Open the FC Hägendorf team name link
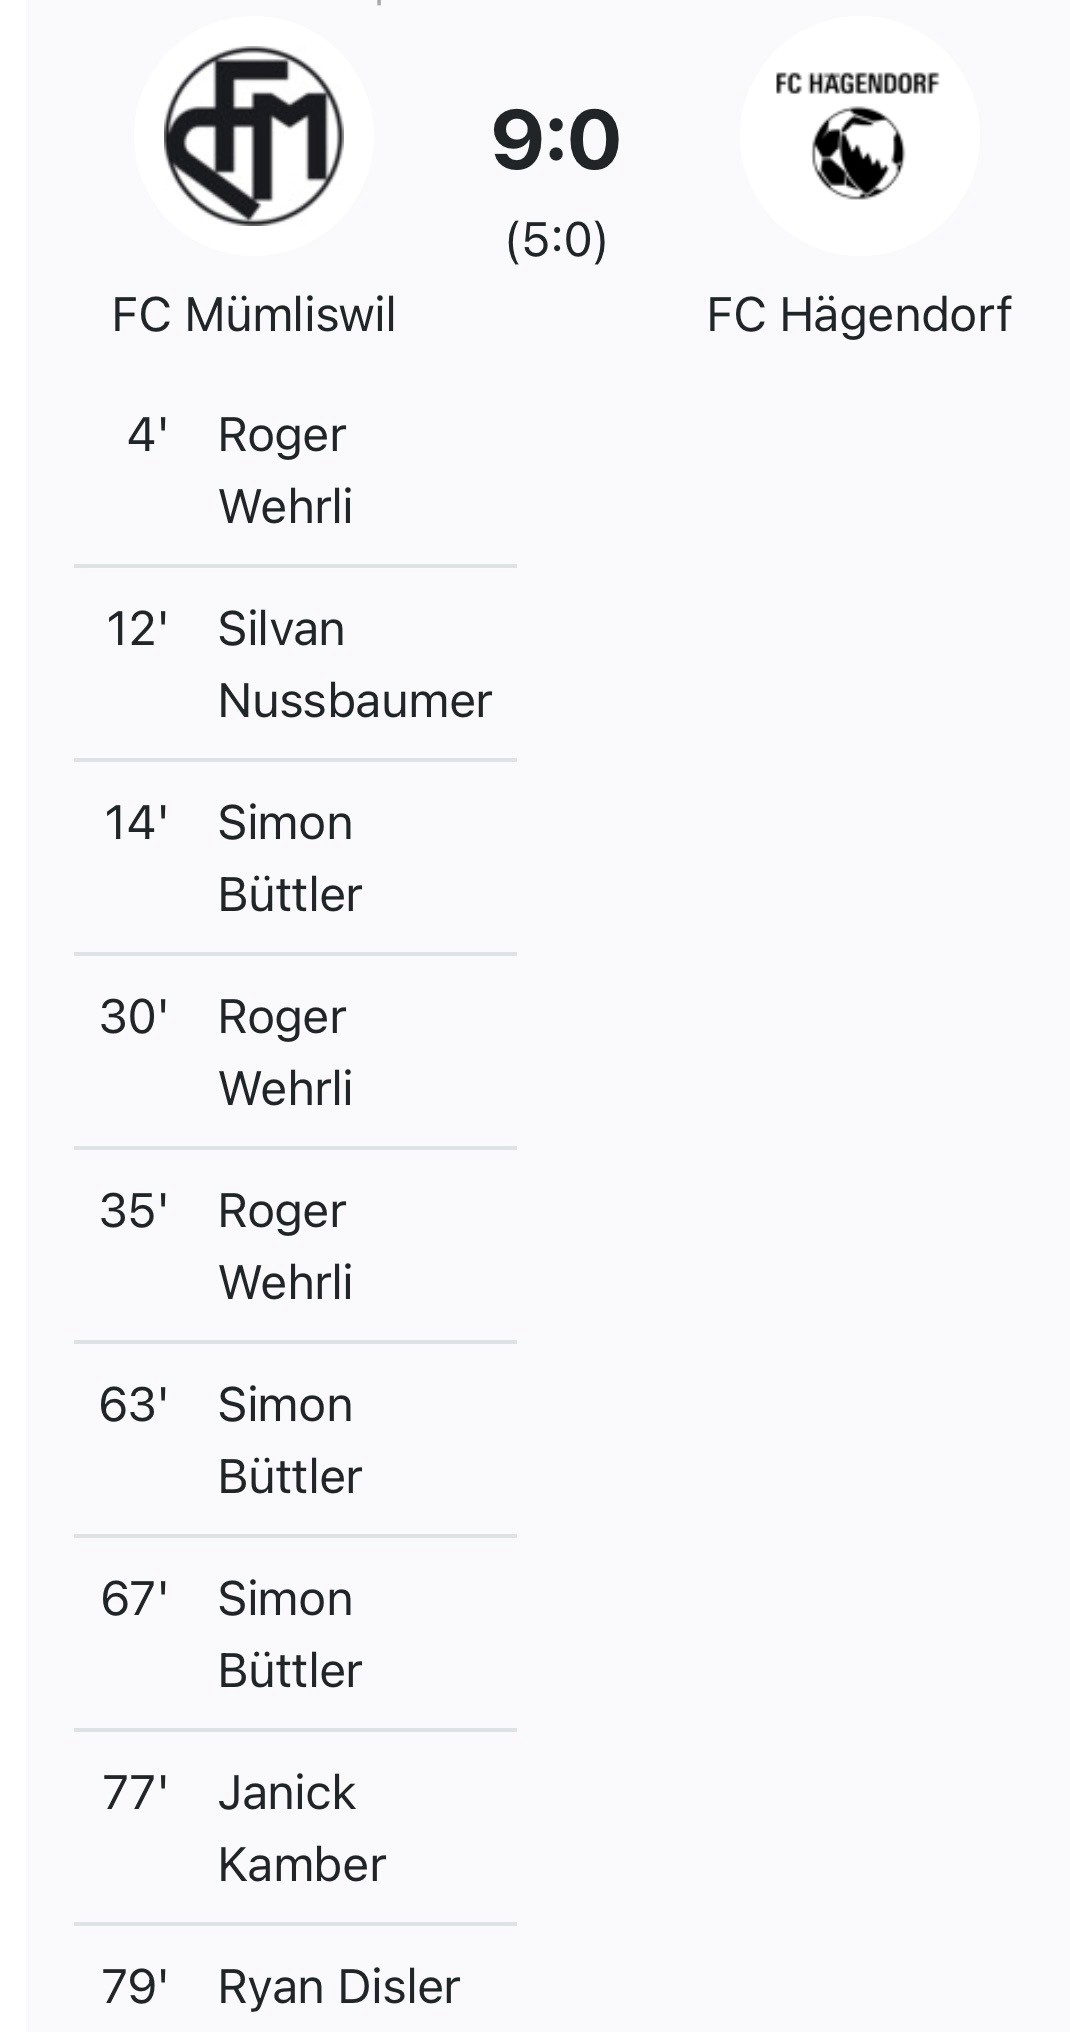 pyautogui.click(x=859, y=314)
